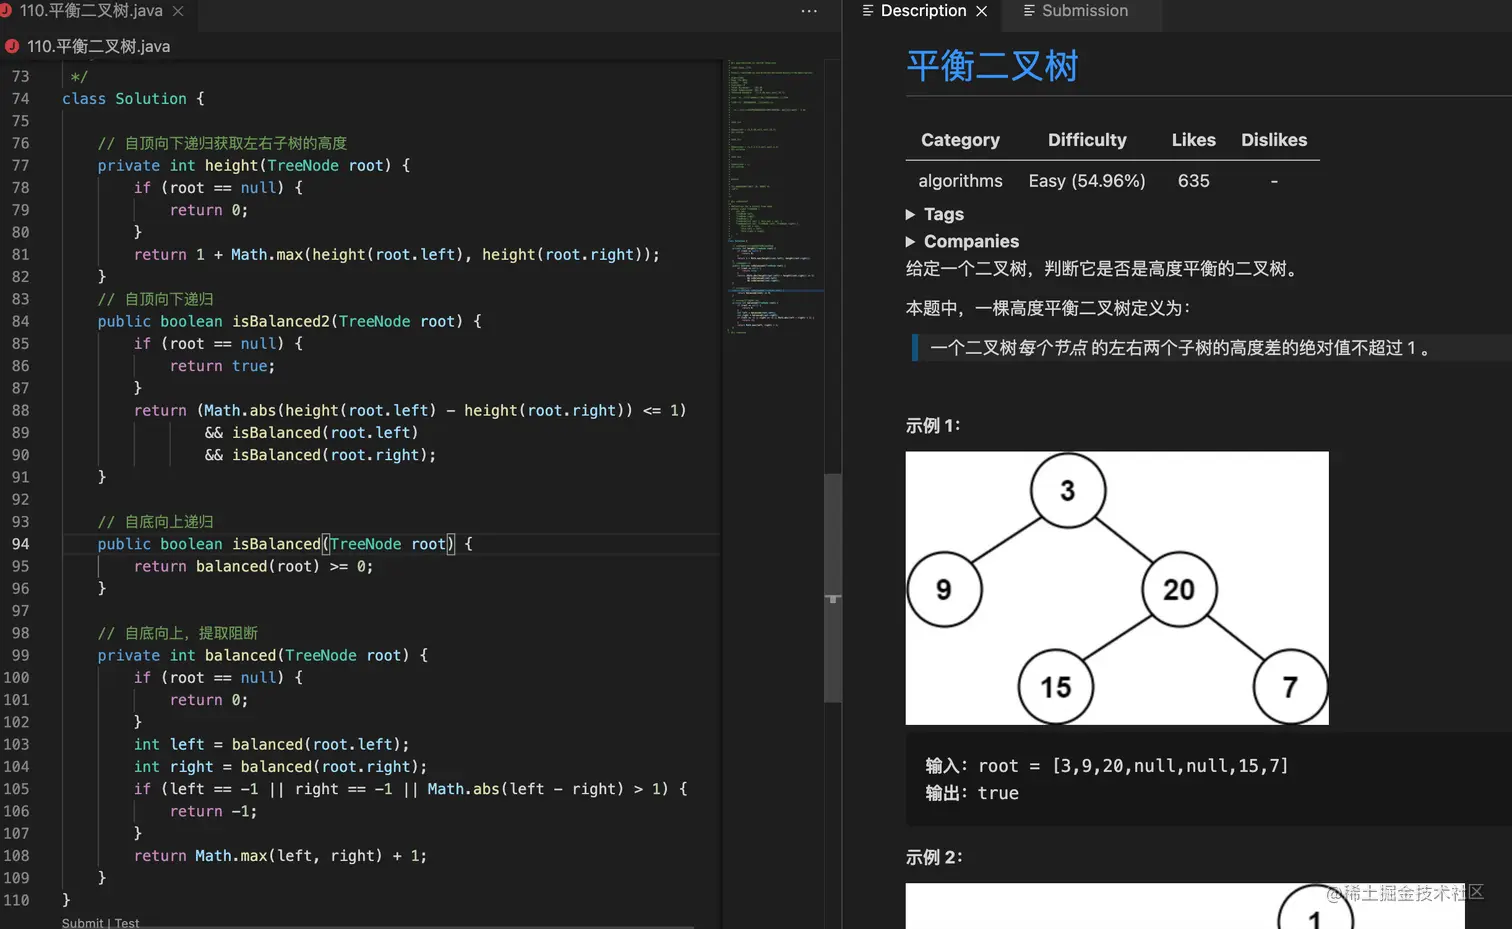The width and height of the screenshot is (1512, 929).
Task: Click the "return balanced(root) >= 0;" statement
Action: click(x=253, y=567)
